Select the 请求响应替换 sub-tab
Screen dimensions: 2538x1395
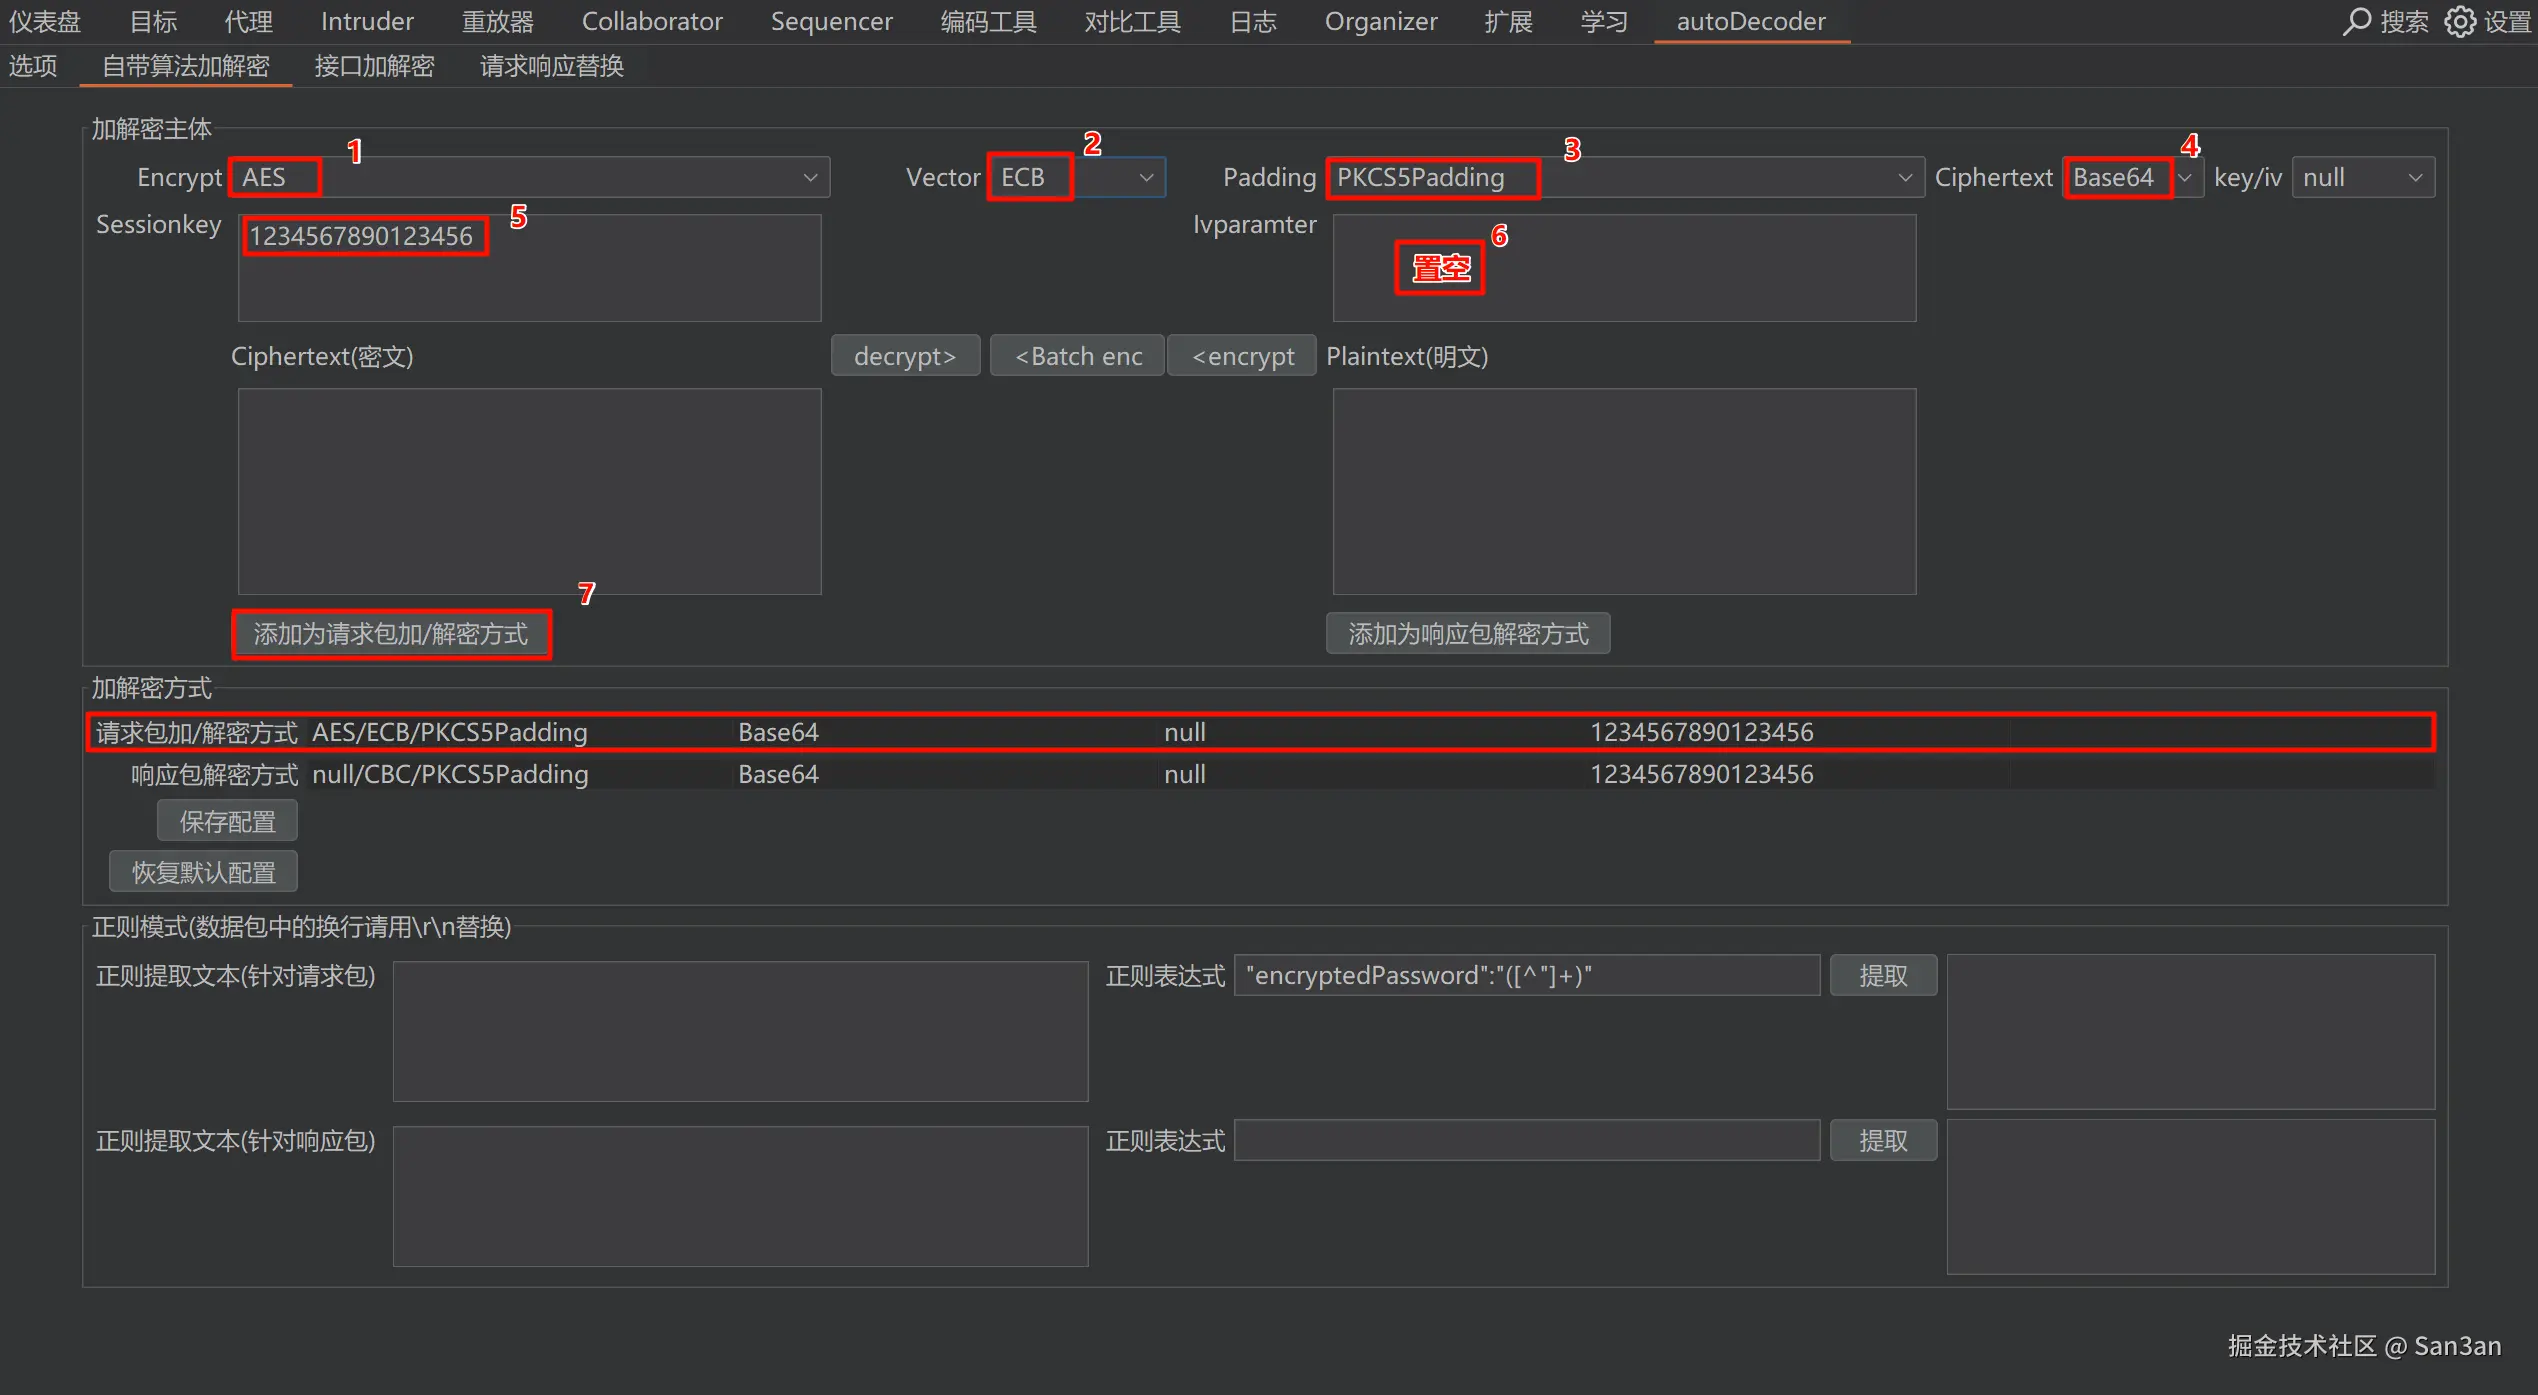coord(551,66)
